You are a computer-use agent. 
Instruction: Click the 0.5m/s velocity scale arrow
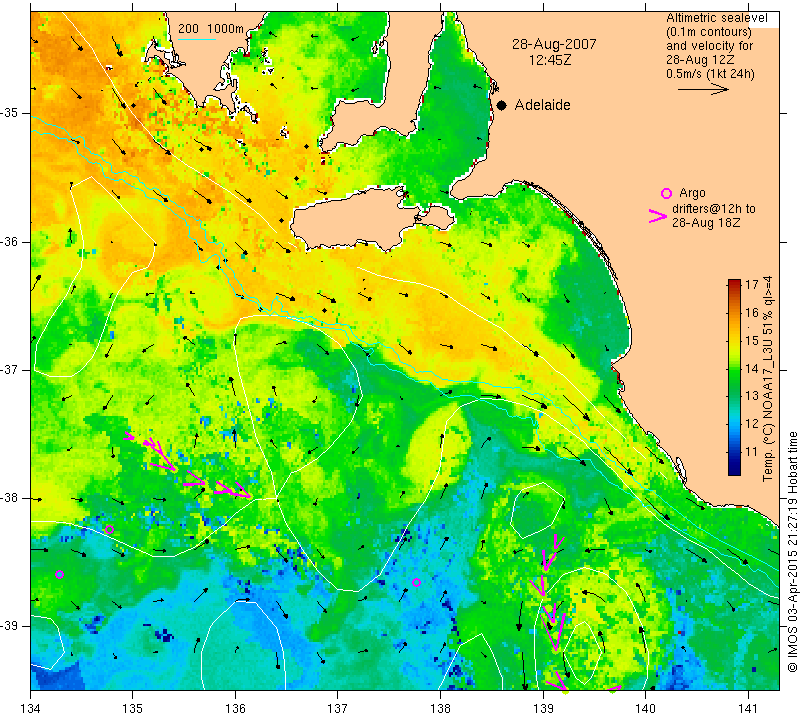[x=703, y=89]
